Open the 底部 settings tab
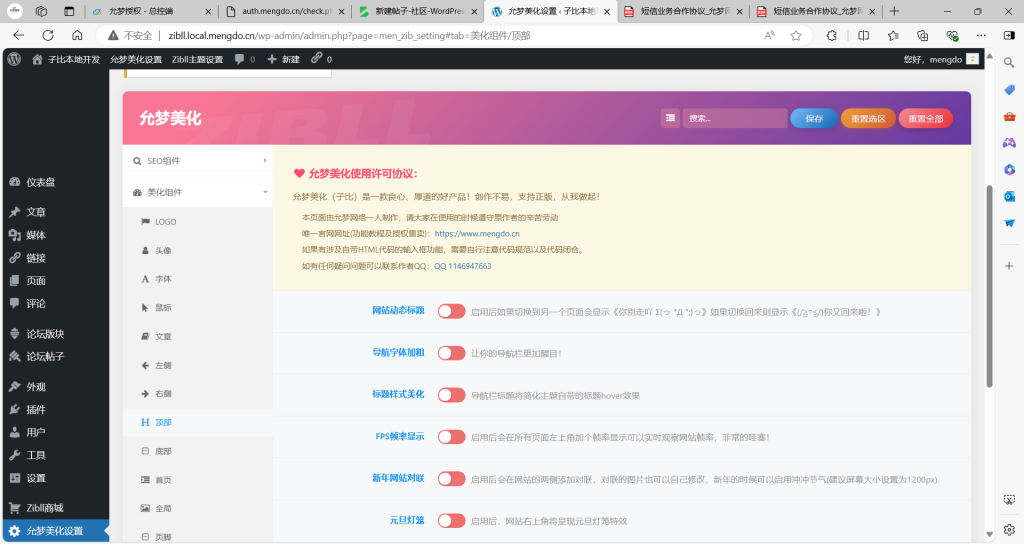 (163, 452)
